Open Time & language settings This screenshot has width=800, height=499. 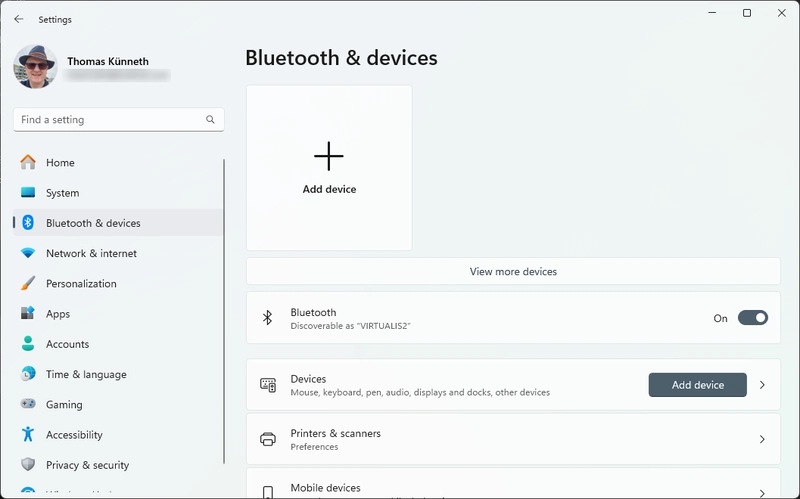pos(118,374)
